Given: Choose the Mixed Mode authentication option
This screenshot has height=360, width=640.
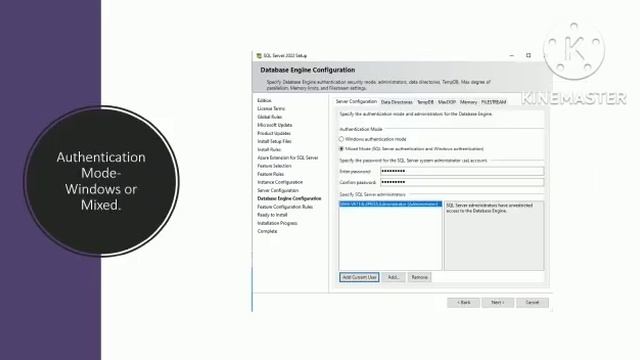Looking at the screenshot, I should coord(341,149).
